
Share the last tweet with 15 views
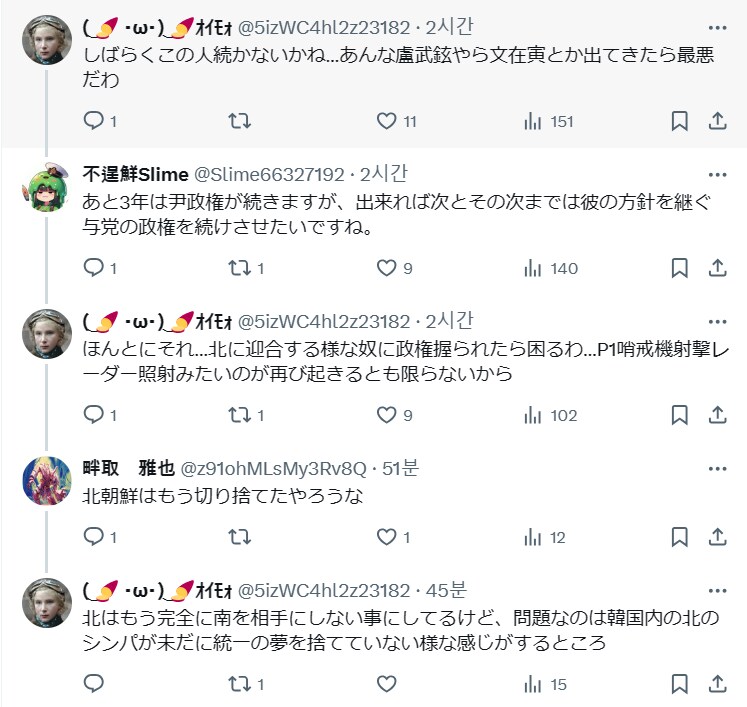point(717,684)
